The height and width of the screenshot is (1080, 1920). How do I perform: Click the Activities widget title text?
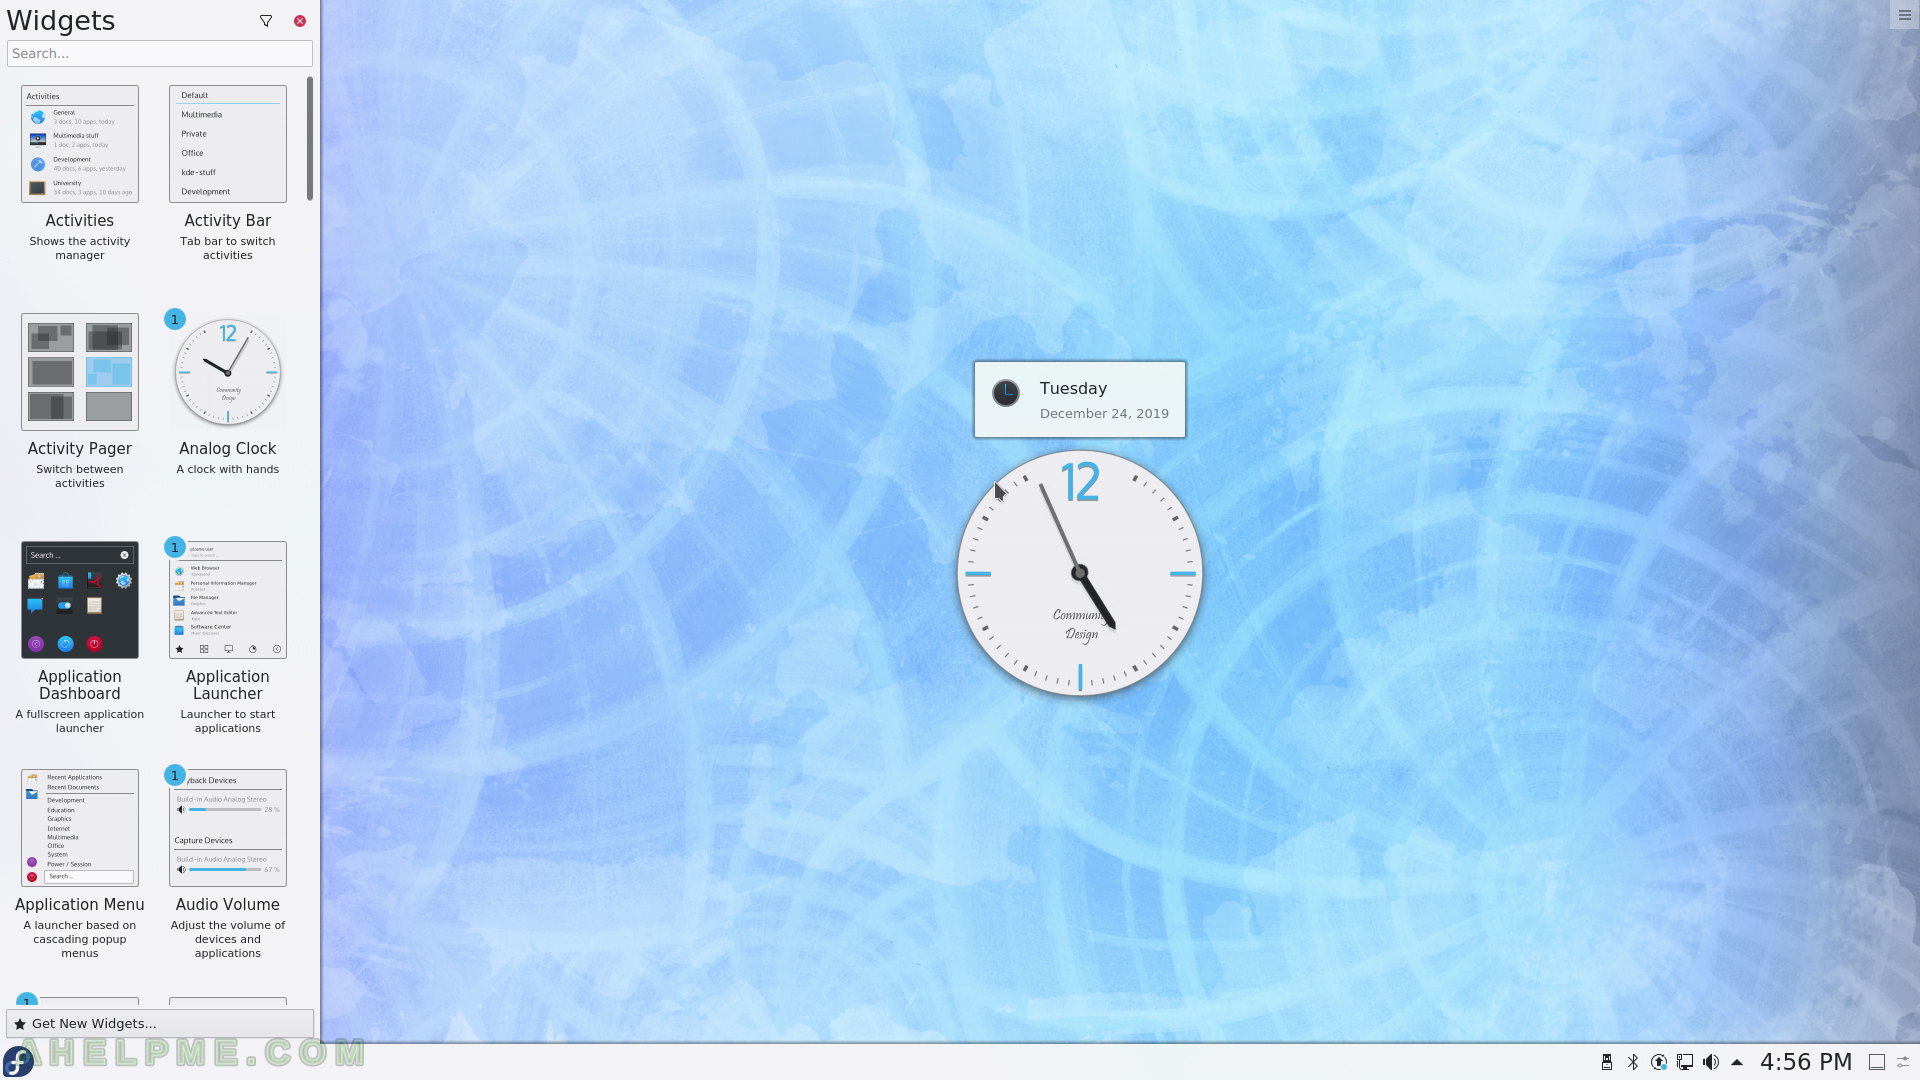point(80,220)
